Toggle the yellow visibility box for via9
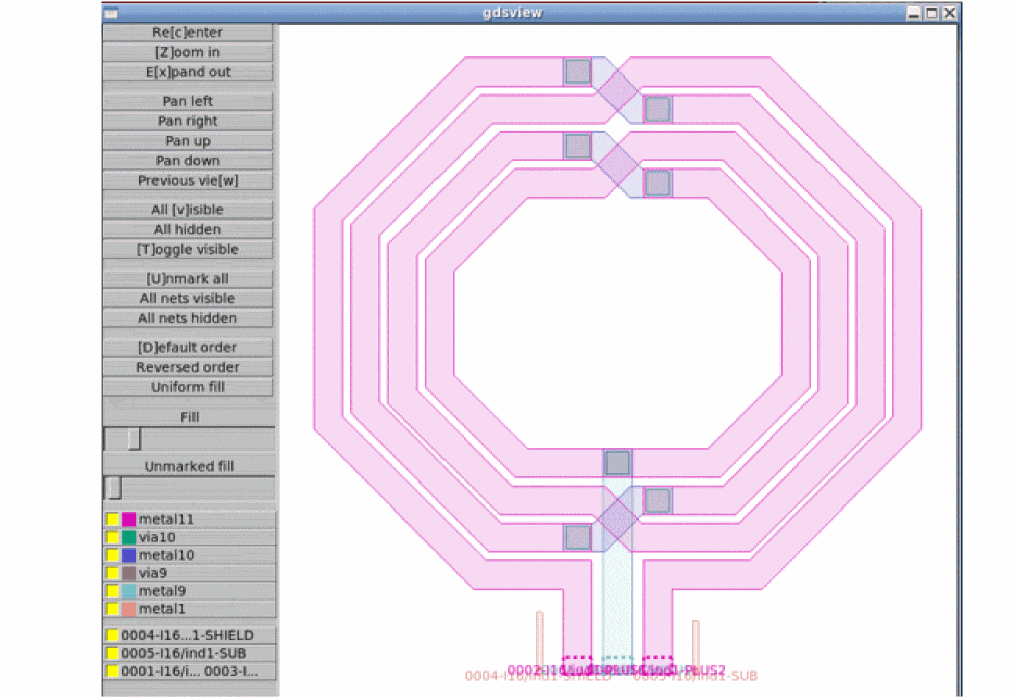1013x697 pixels. point(113,573)
